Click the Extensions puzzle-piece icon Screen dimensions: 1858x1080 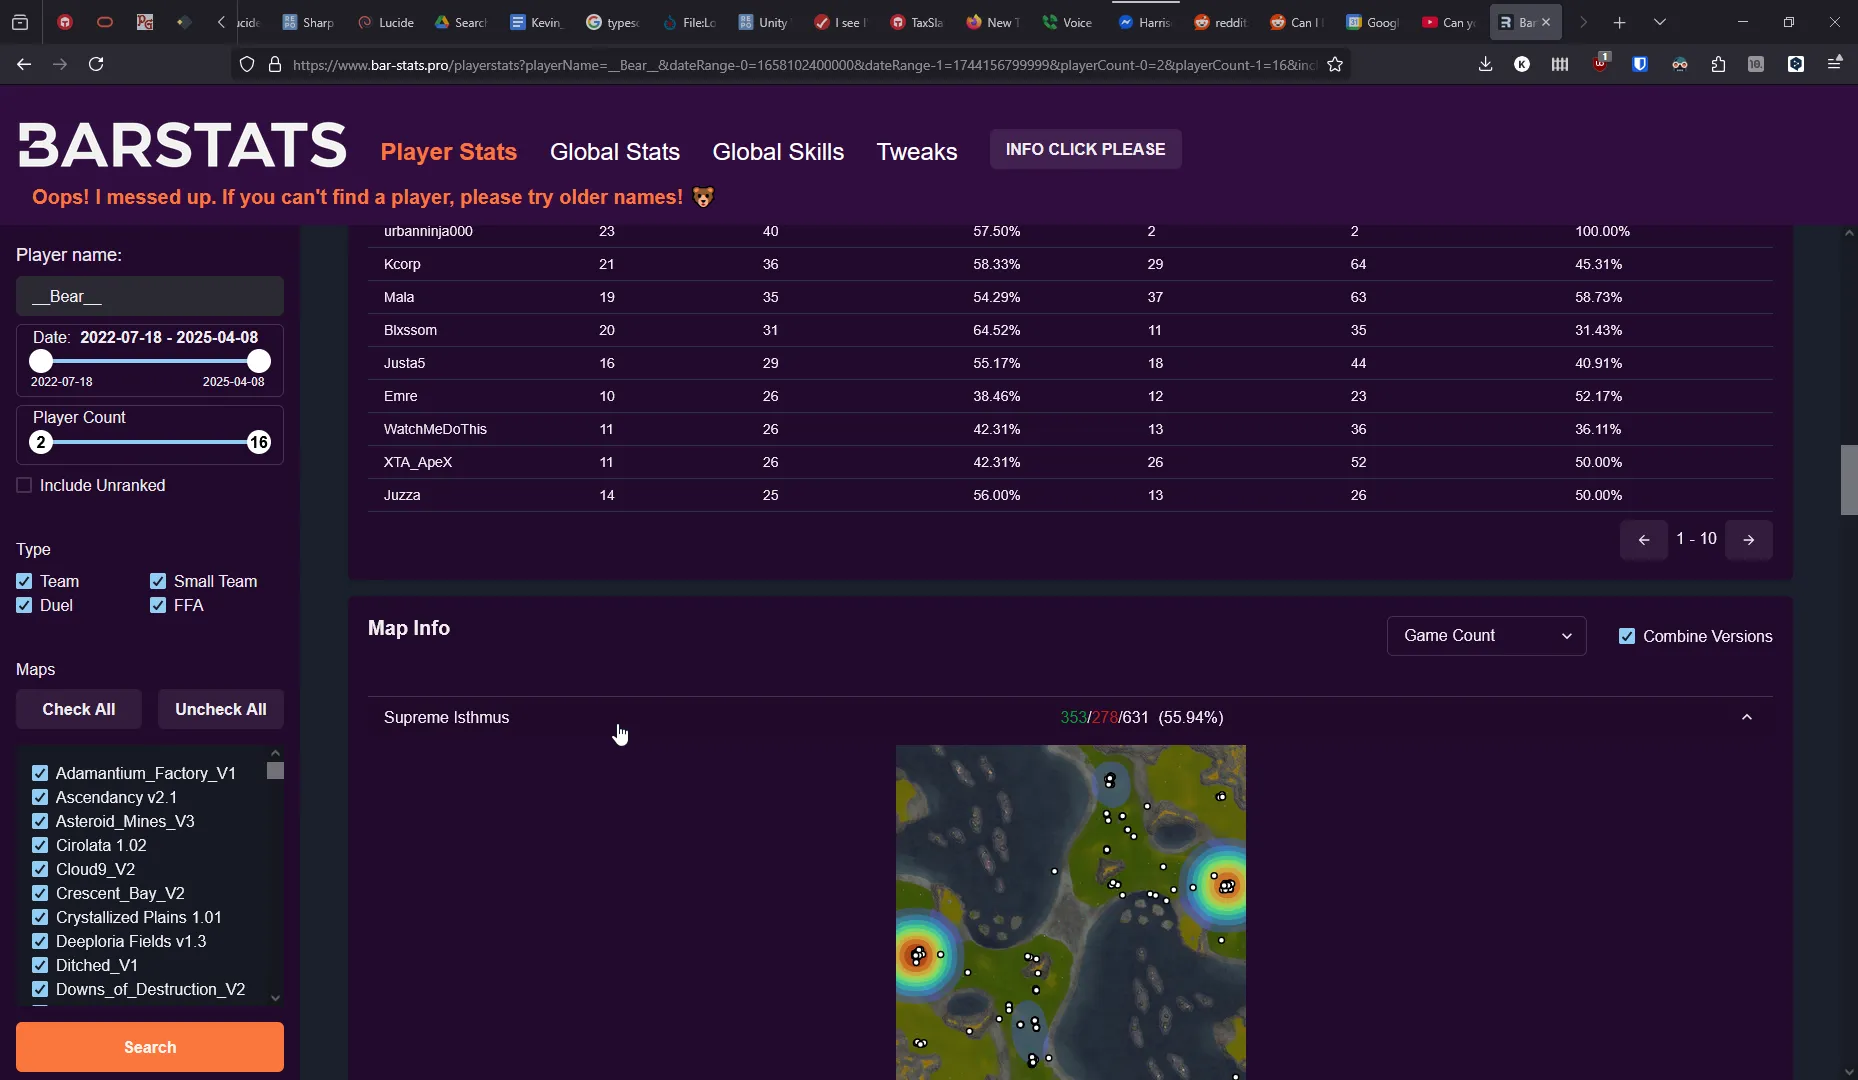pyautogui.click(x=1718, y=64)
